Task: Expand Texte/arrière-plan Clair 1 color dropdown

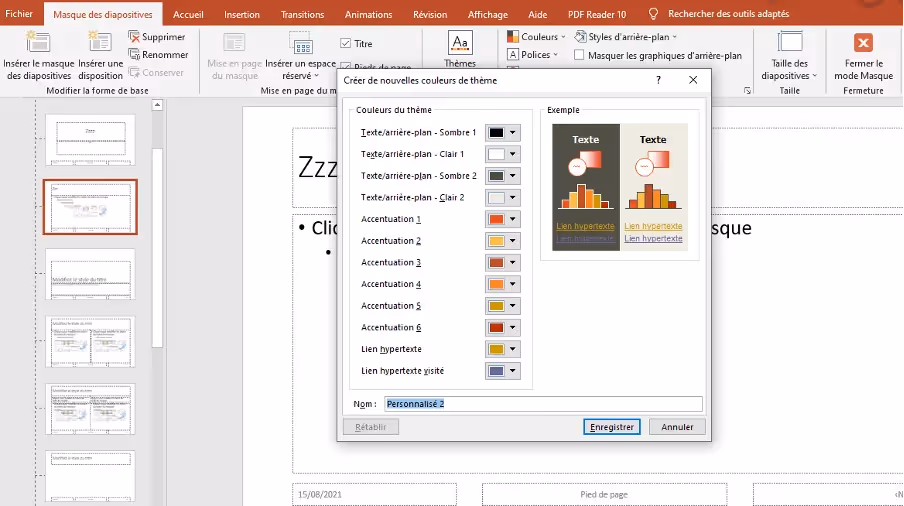Action: coord(513,154)
